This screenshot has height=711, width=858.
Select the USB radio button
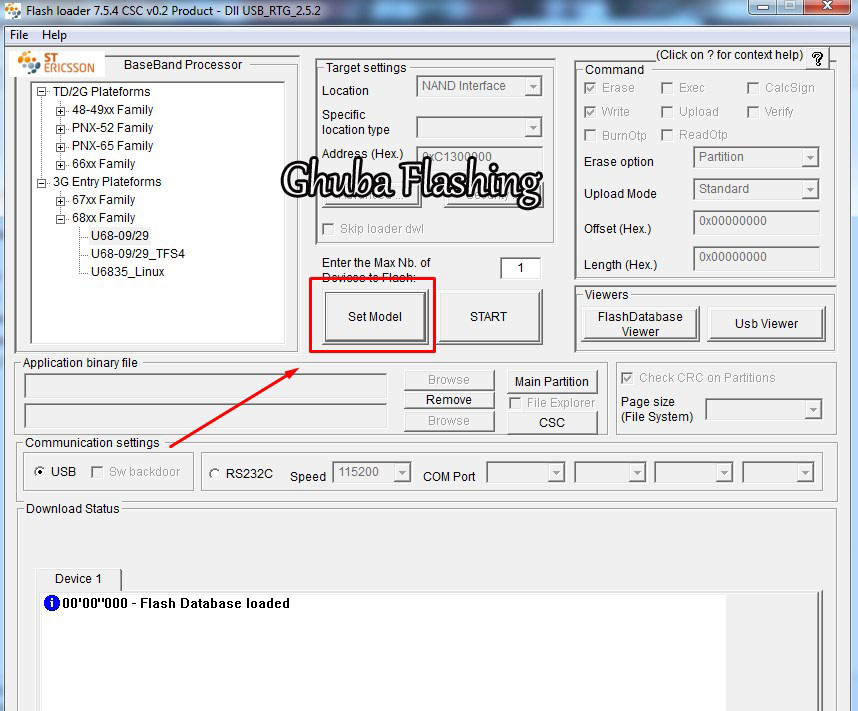tap(39, 471)
